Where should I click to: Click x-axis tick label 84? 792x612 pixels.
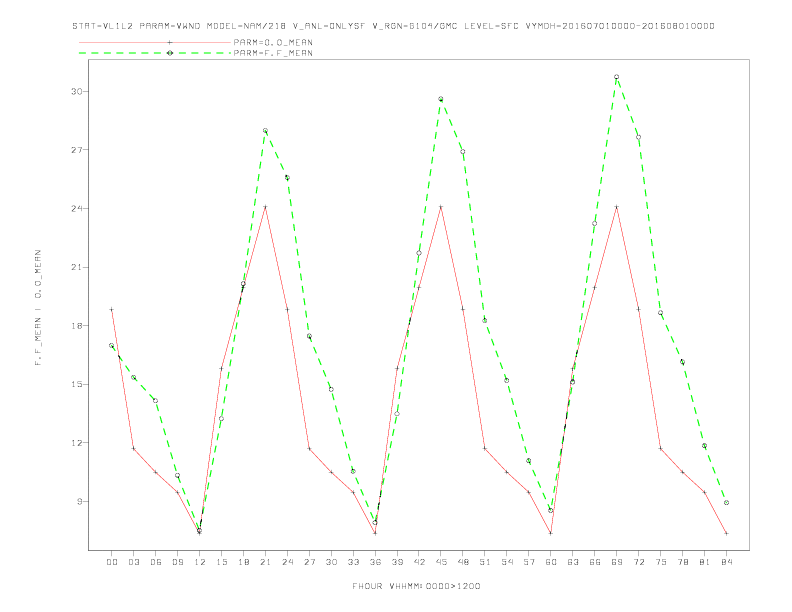point(727,562)
